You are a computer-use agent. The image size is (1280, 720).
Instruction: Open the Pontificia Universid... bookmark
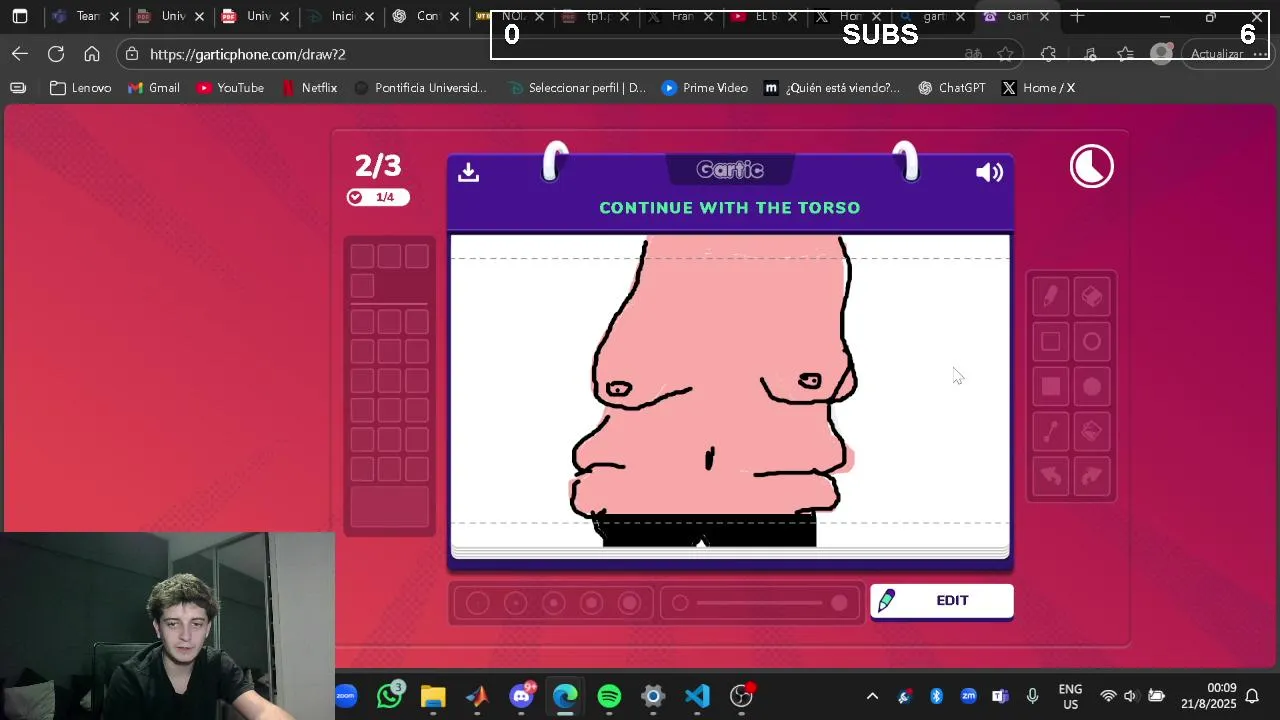(420, 88)
